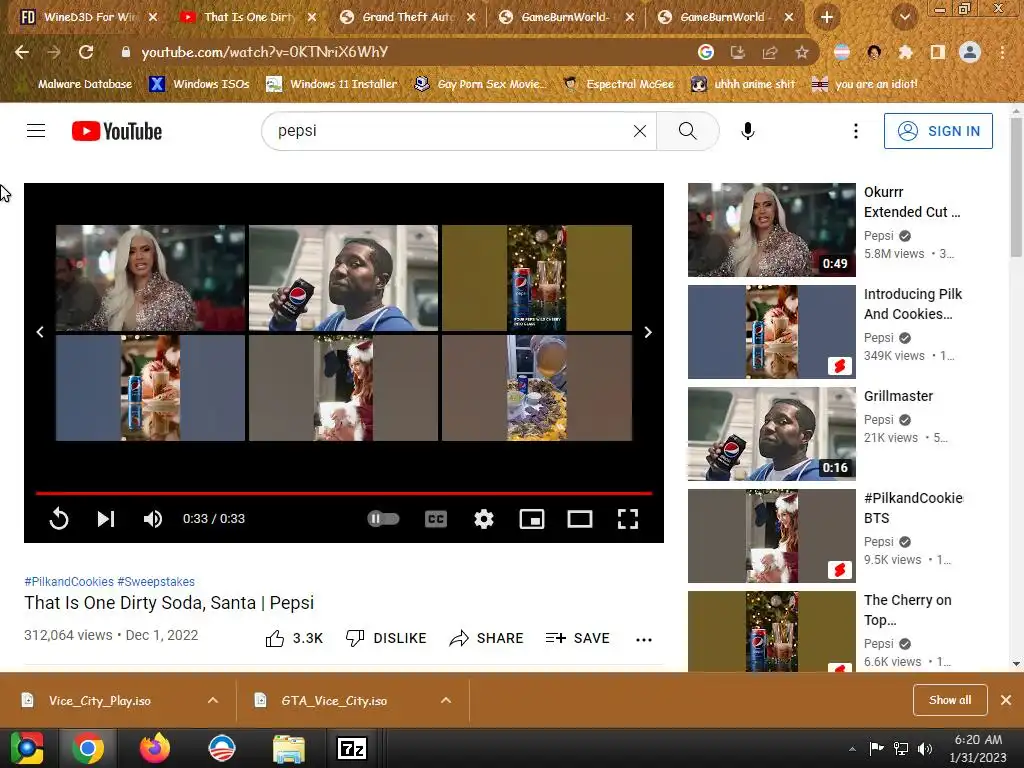Open video player settings gear

click(484, 519)
